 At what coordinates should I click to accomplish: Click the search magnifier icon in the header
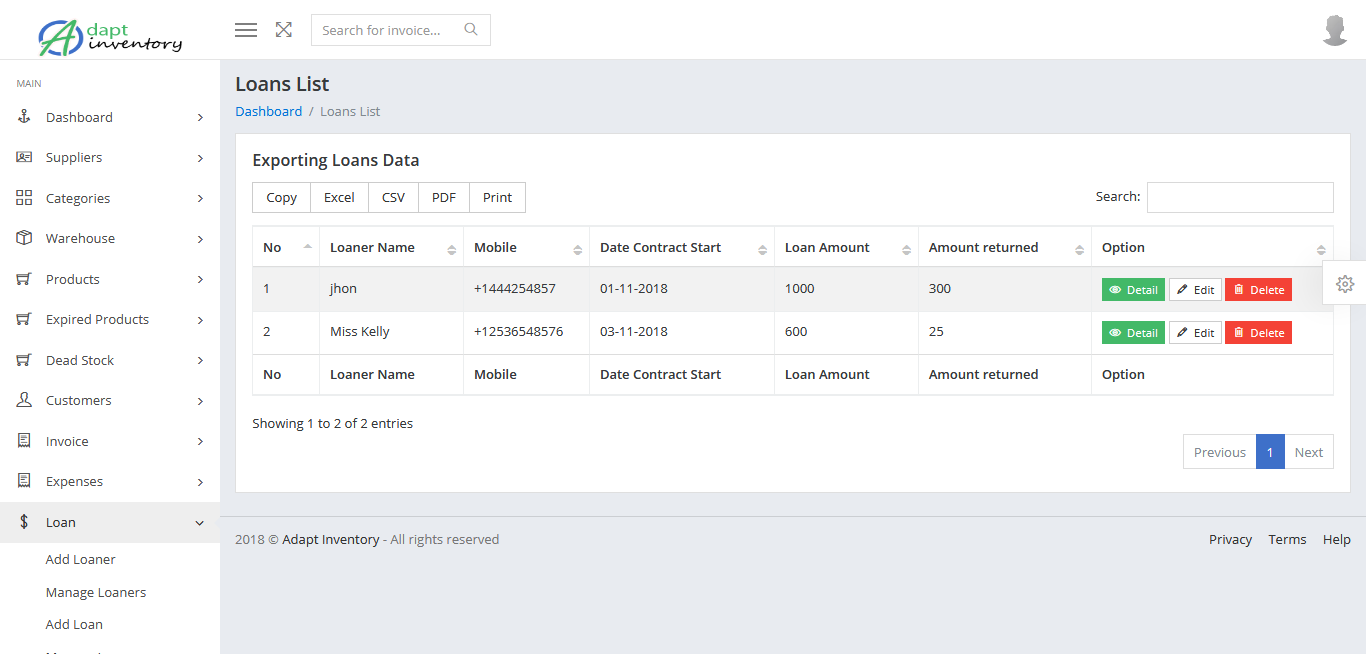pyautogui.click(x=470, y=30)
